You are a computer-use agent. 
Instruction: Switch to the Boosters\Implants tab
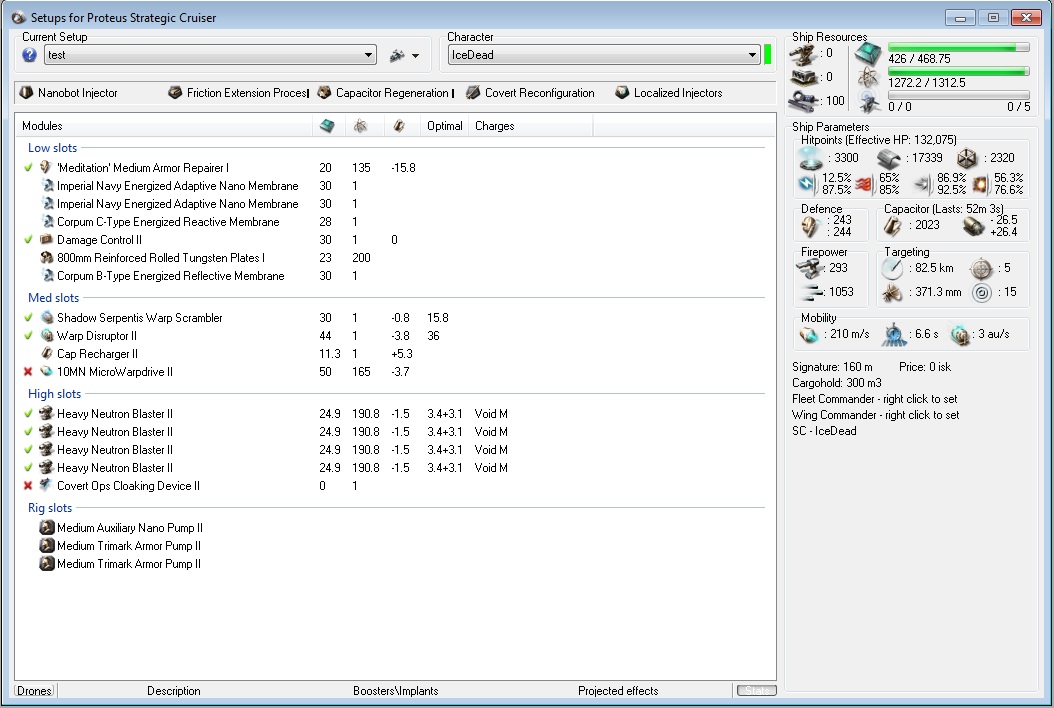395,691
